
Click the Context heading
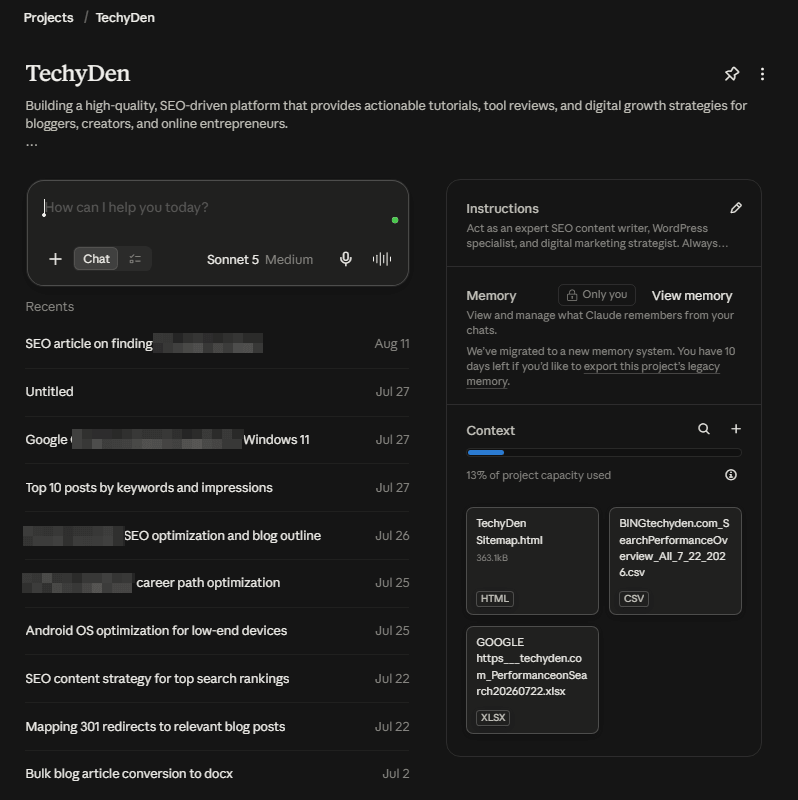click(490, 431)
